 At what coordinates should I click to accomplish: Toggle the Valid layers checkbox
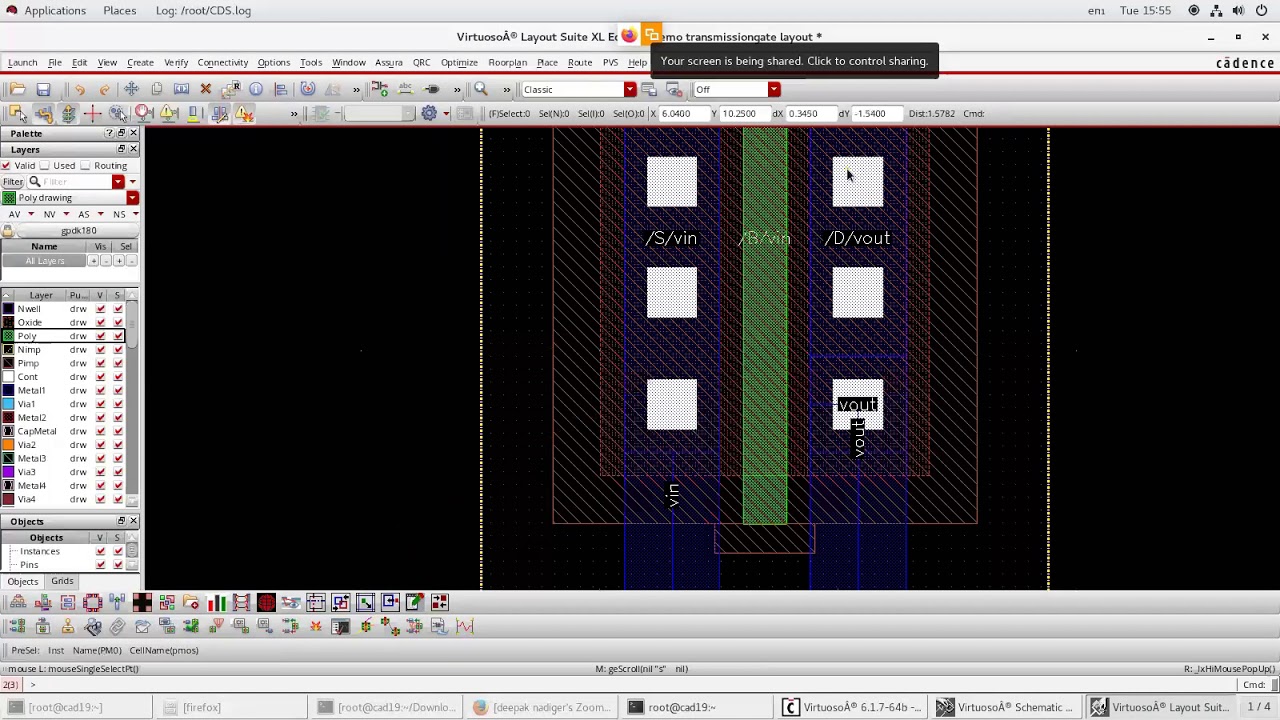point(6,165)
